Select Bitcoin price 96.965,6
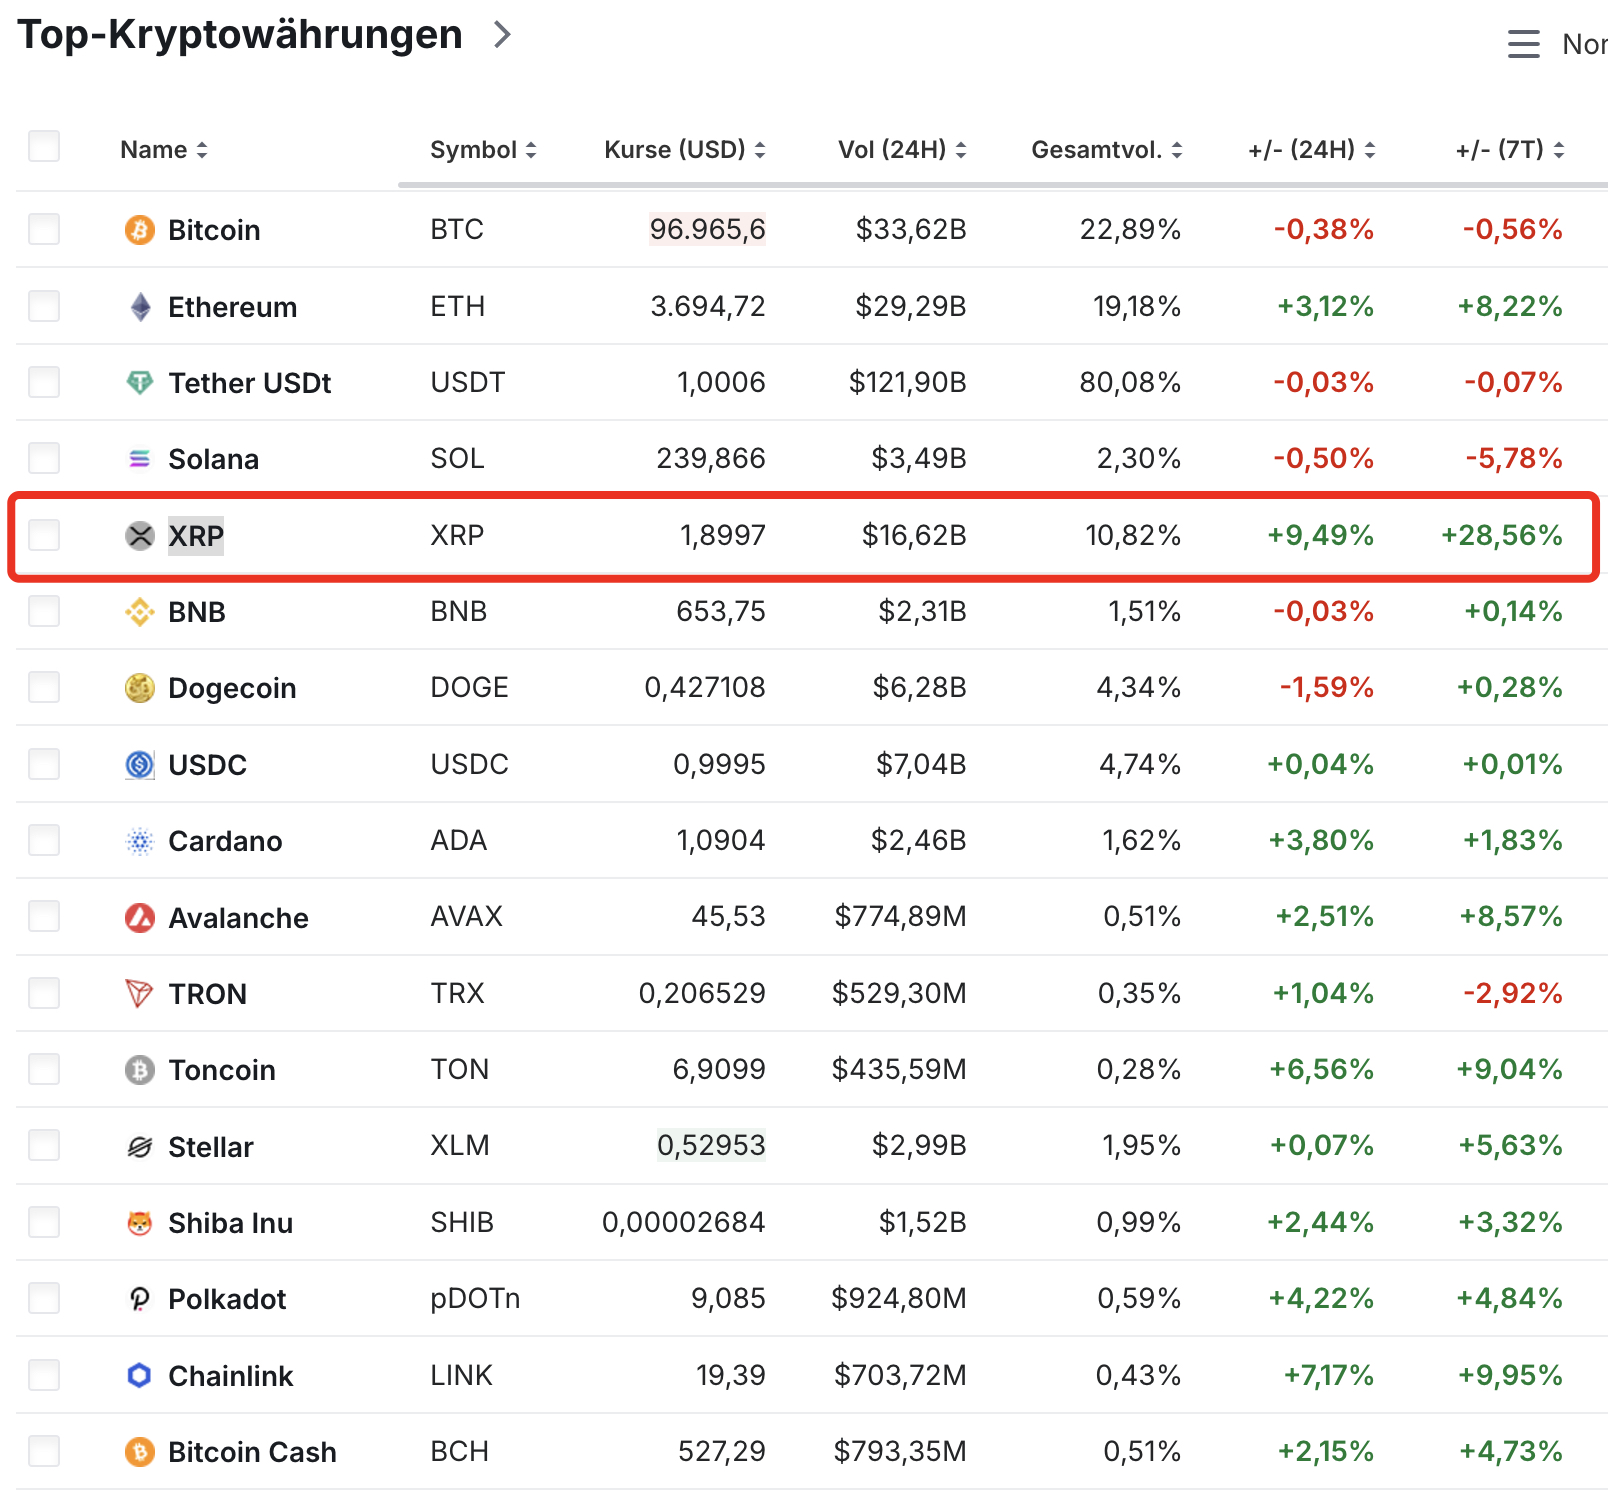Screen dimensions: 1608x1502 coord(708,229)
